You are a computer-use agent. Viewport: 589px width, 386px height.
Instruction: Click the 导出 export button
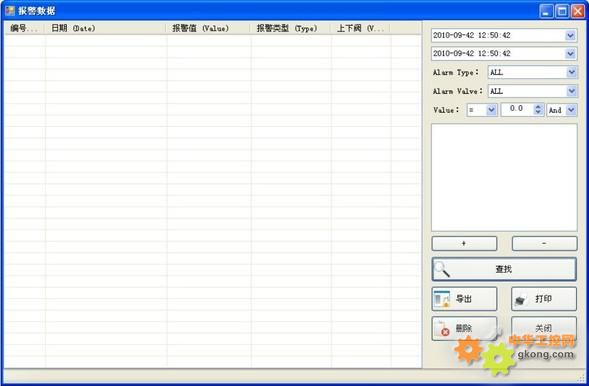point(464,299)
